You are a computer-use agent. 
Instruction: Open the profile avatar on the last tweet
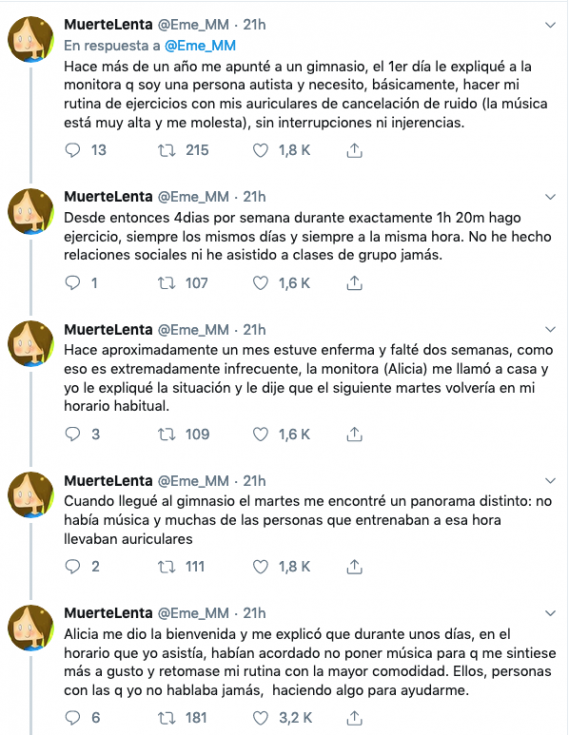[30, 628]
